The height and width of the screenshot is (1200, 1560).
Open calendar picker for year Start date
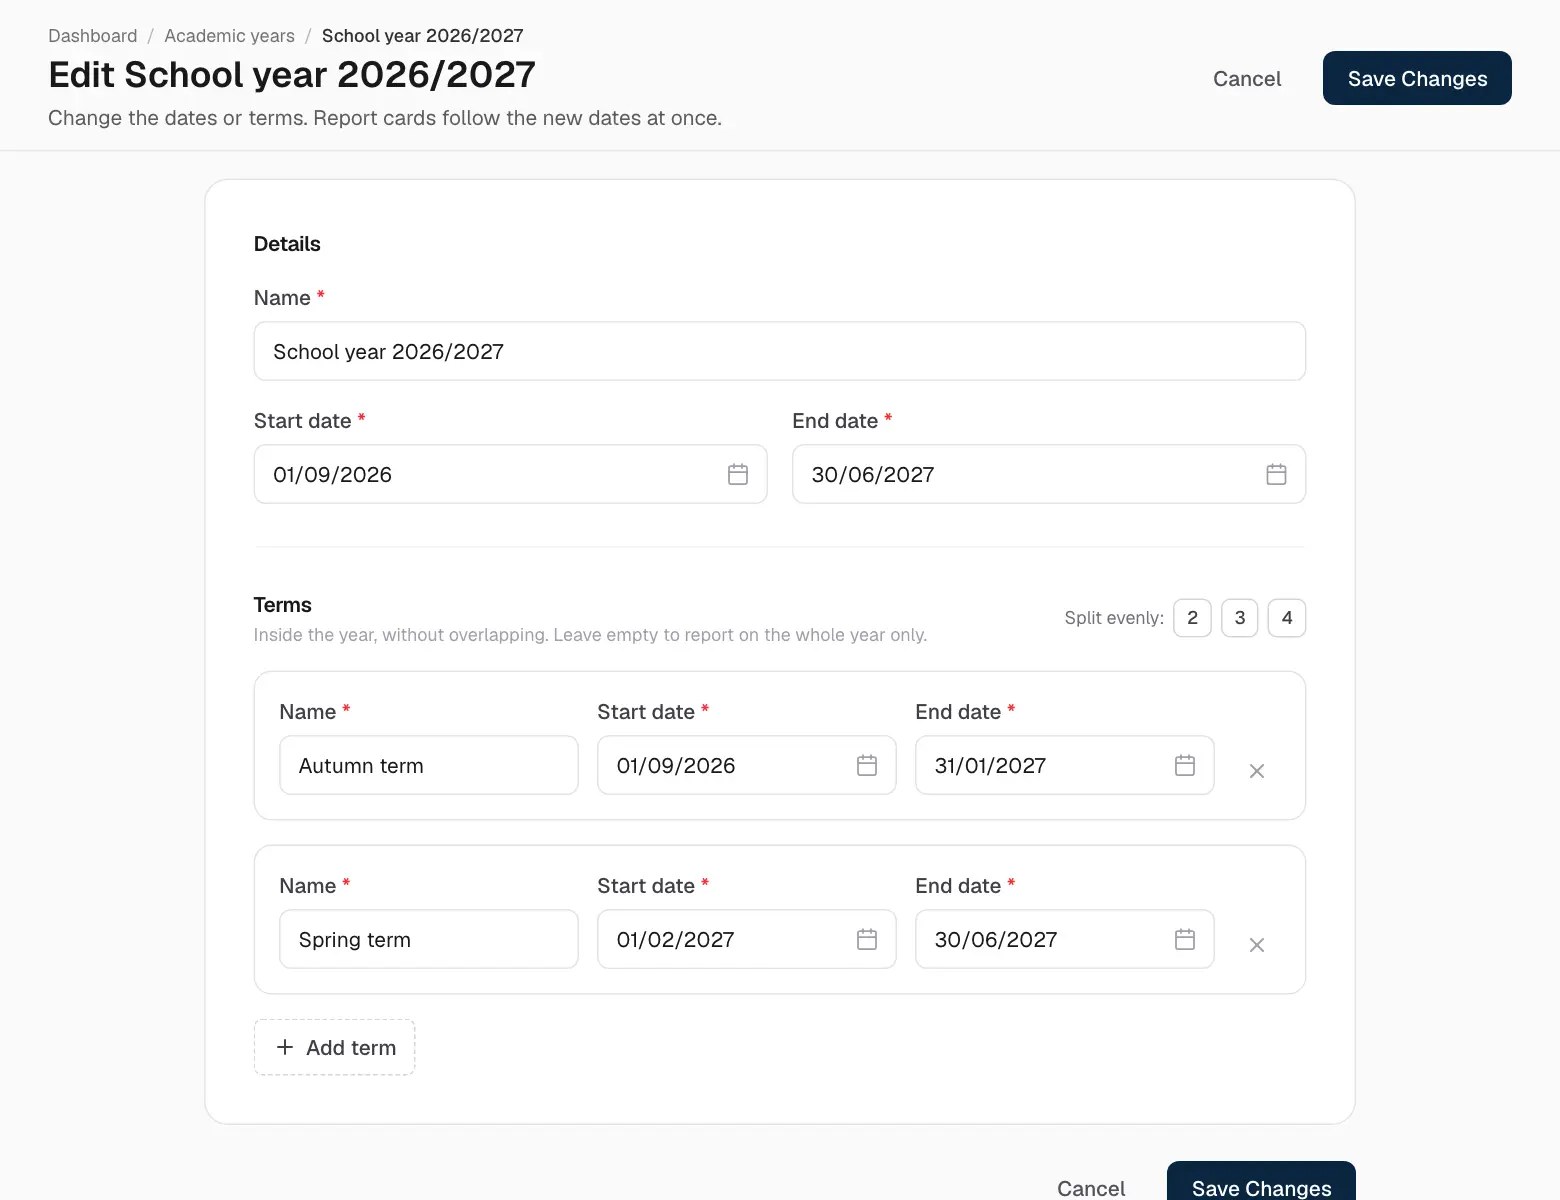[x=738, y=474]
